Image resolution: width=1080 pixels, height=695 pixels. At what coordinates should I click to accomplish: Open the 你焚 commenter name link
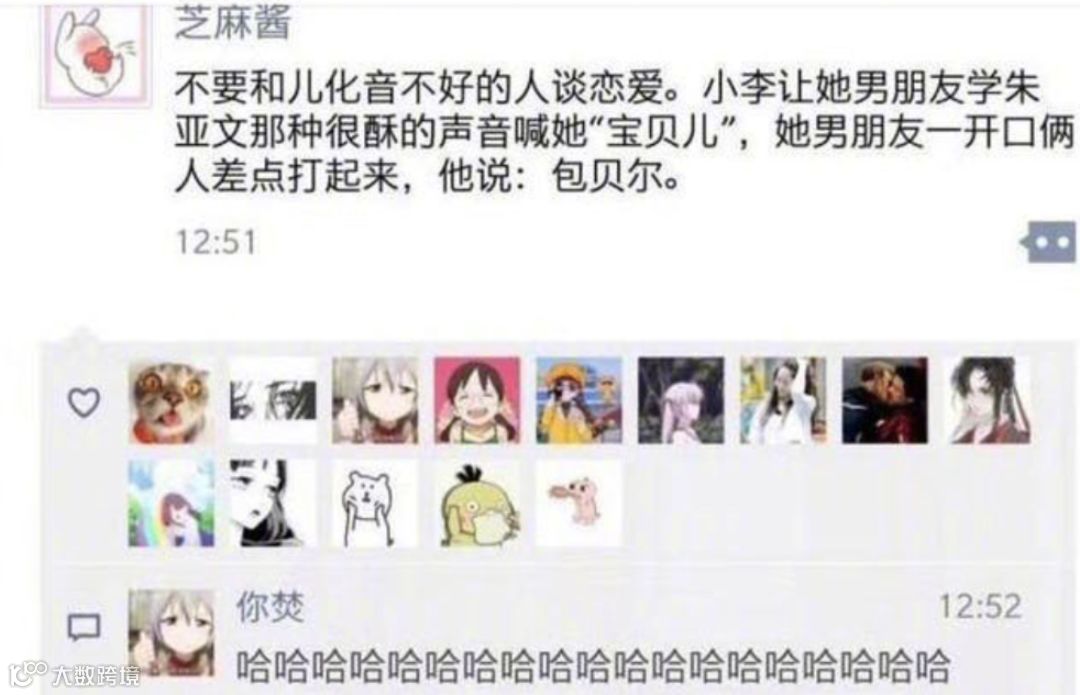(x=270, y=607)
